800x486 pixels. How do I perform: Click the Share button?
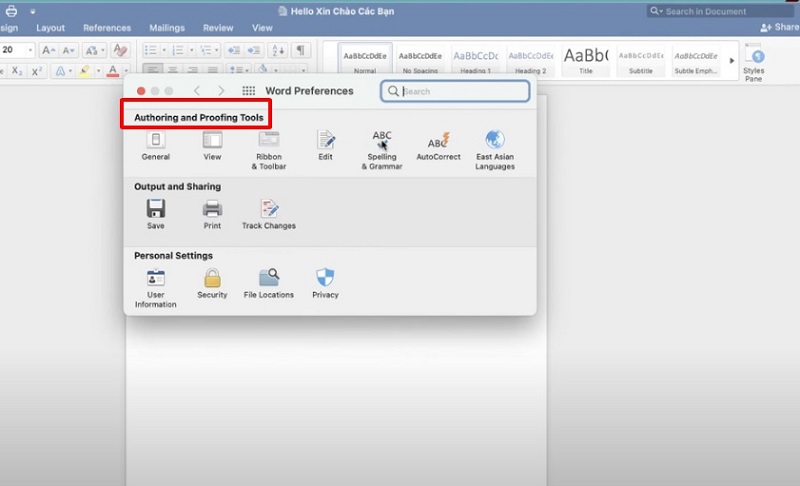pyautogui.click(x=780, y=27)
